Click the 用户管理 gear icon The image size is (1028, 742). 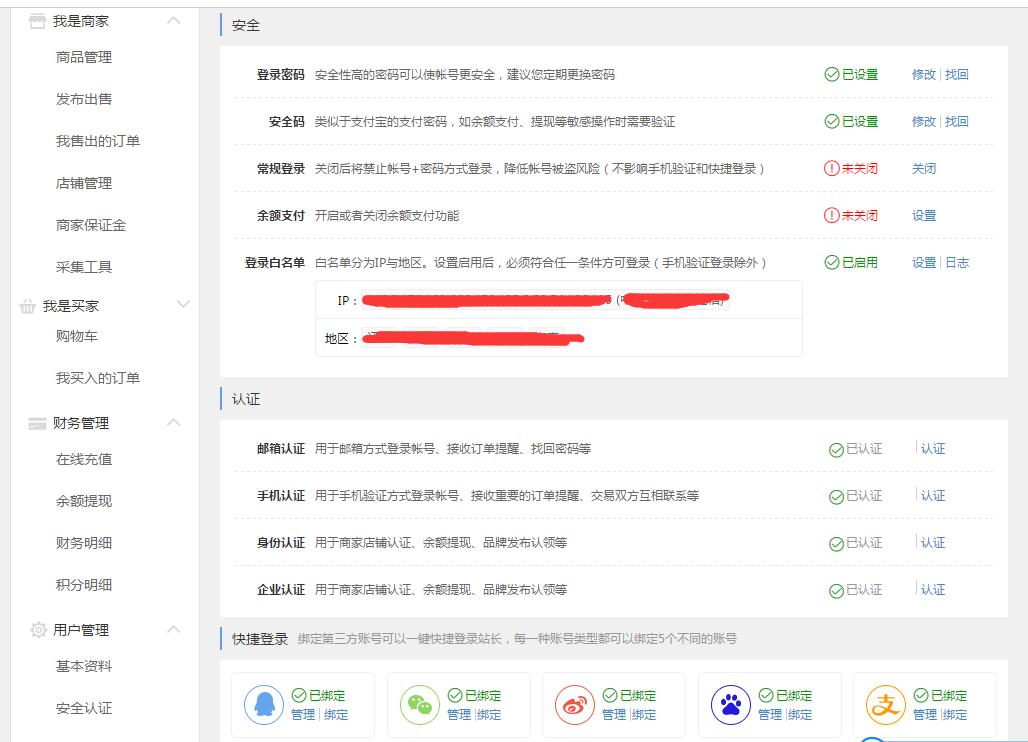click(x=38, y=630)
